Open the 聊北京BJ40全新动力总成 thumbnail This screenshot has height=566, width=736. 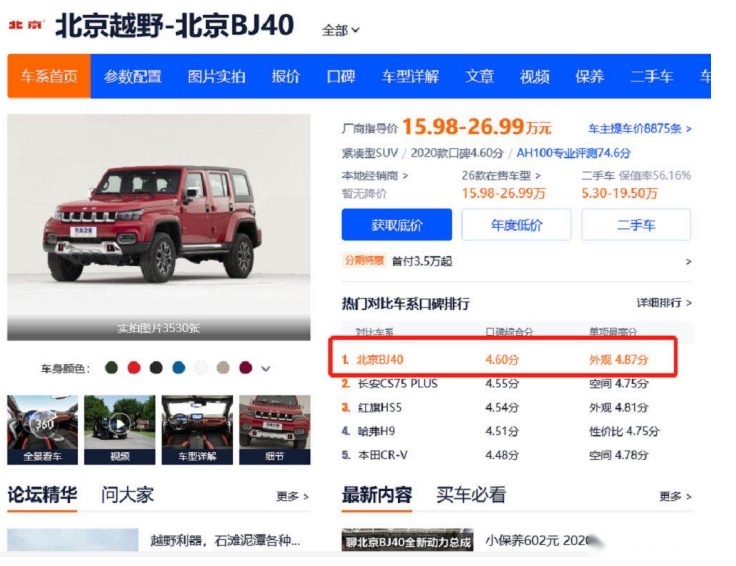click(407, 540)
